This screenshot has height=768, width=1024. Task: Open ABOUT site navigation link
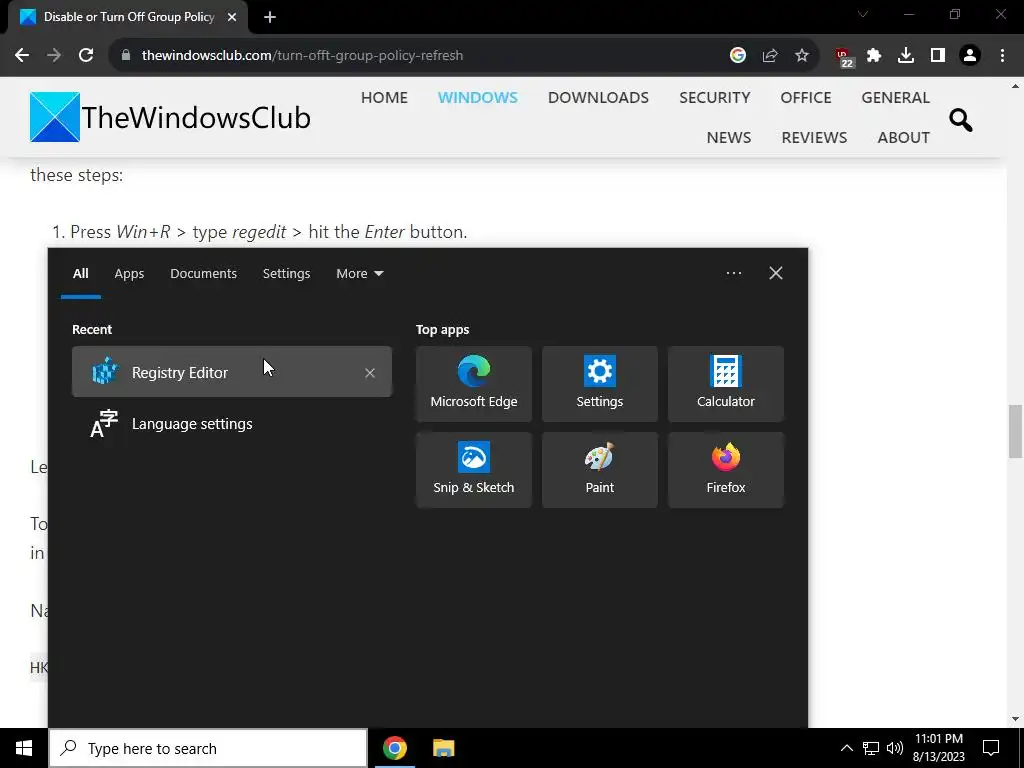coord(903,137)
